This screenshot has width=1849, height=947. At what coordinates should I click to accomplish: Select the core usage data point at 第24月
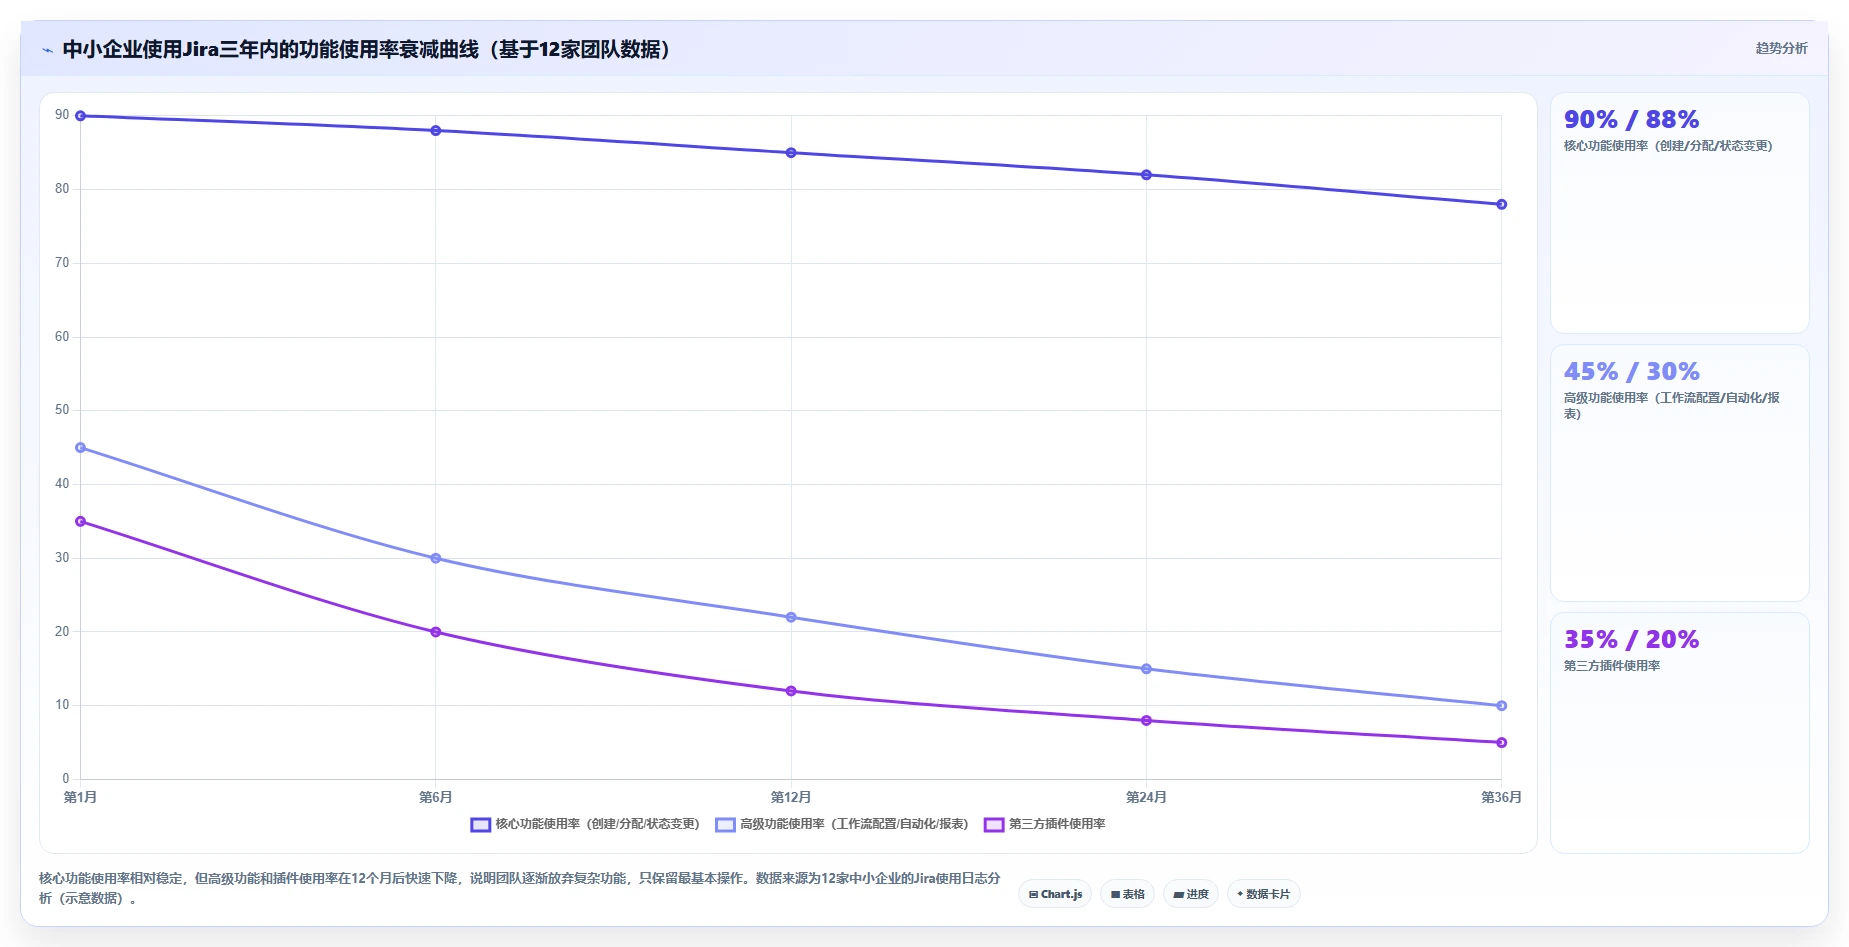1146,175
